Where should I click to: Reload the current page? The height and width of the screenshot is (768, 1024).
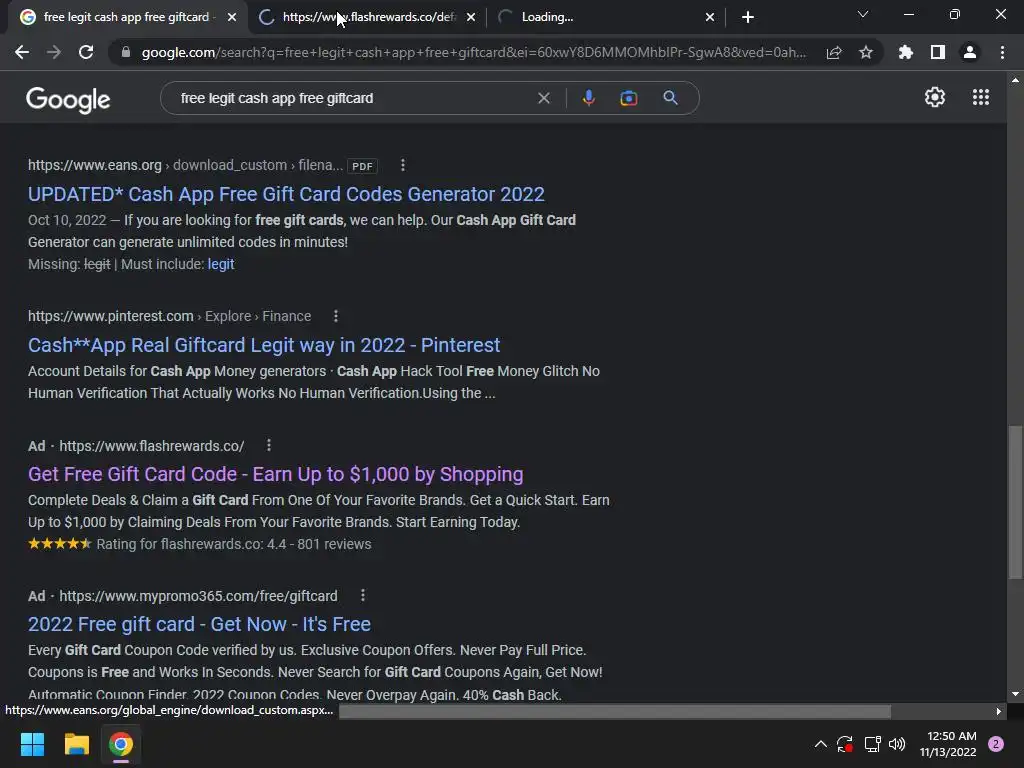pyautogui.click(x=86, y=52)
